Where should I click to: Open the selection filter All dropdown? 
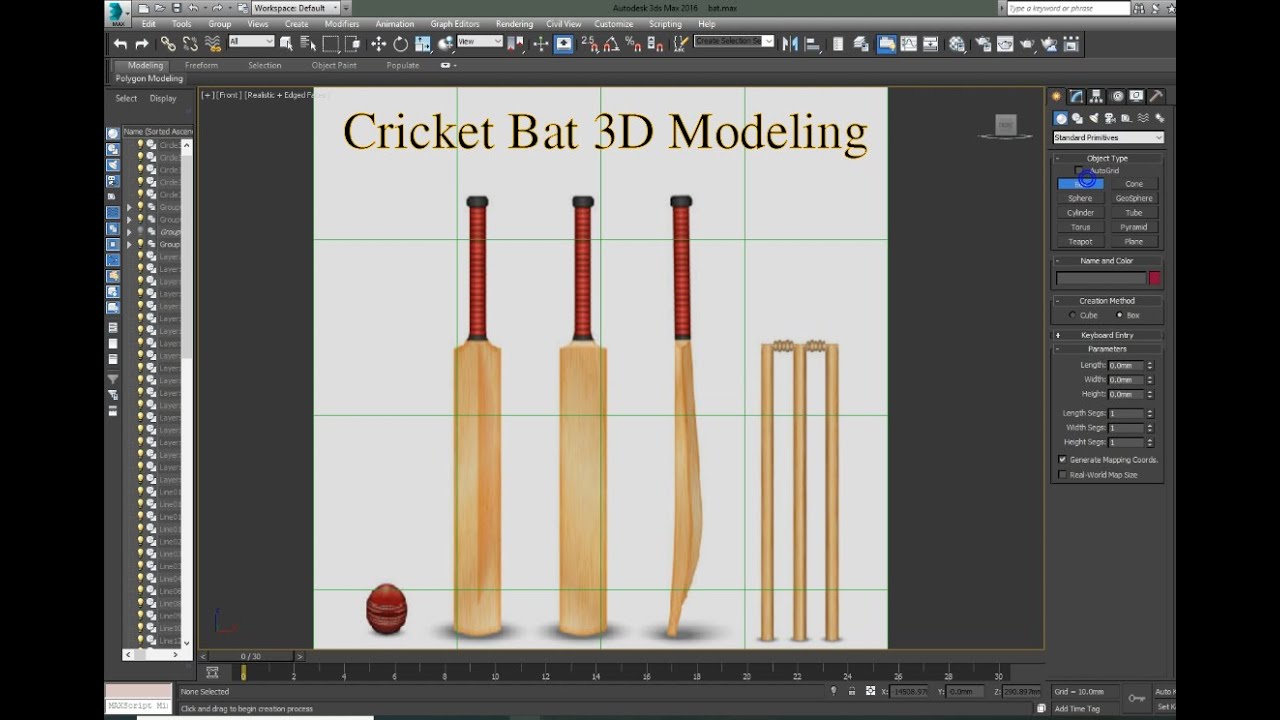click(251, 41)
